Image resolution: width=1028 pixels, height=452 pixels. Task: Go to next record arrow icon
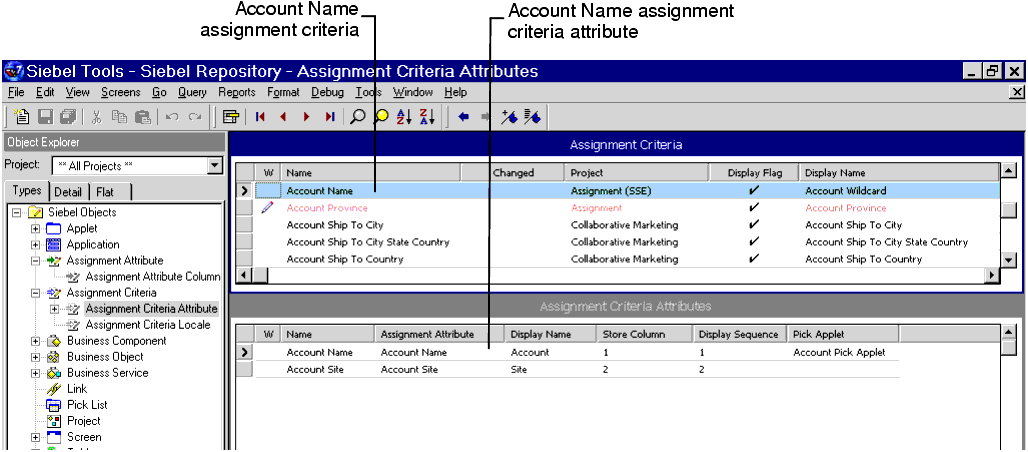306,117
